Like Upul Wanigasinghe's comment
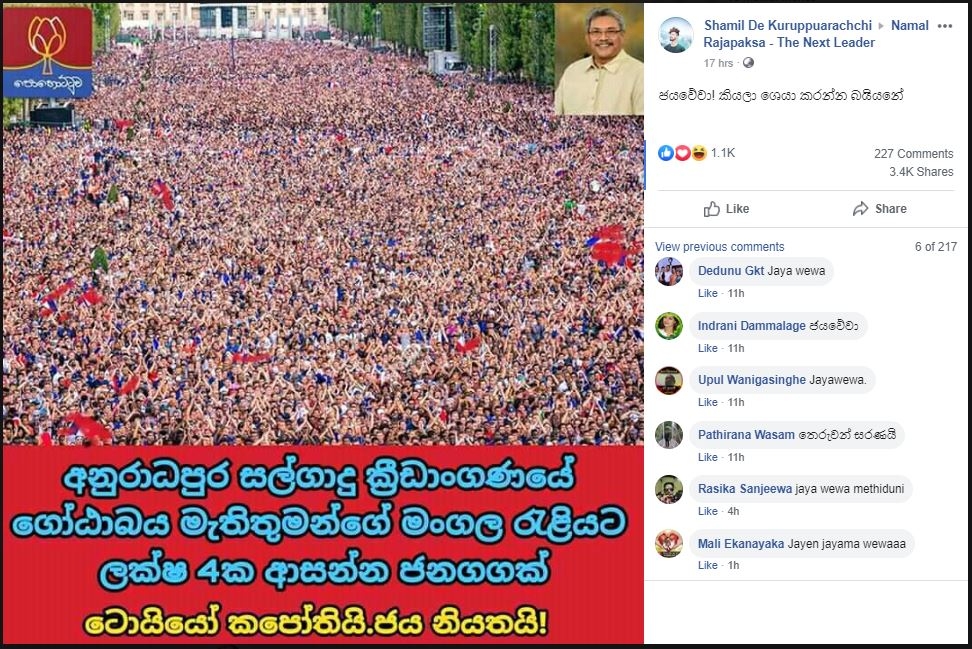 [x=707, y=402]
